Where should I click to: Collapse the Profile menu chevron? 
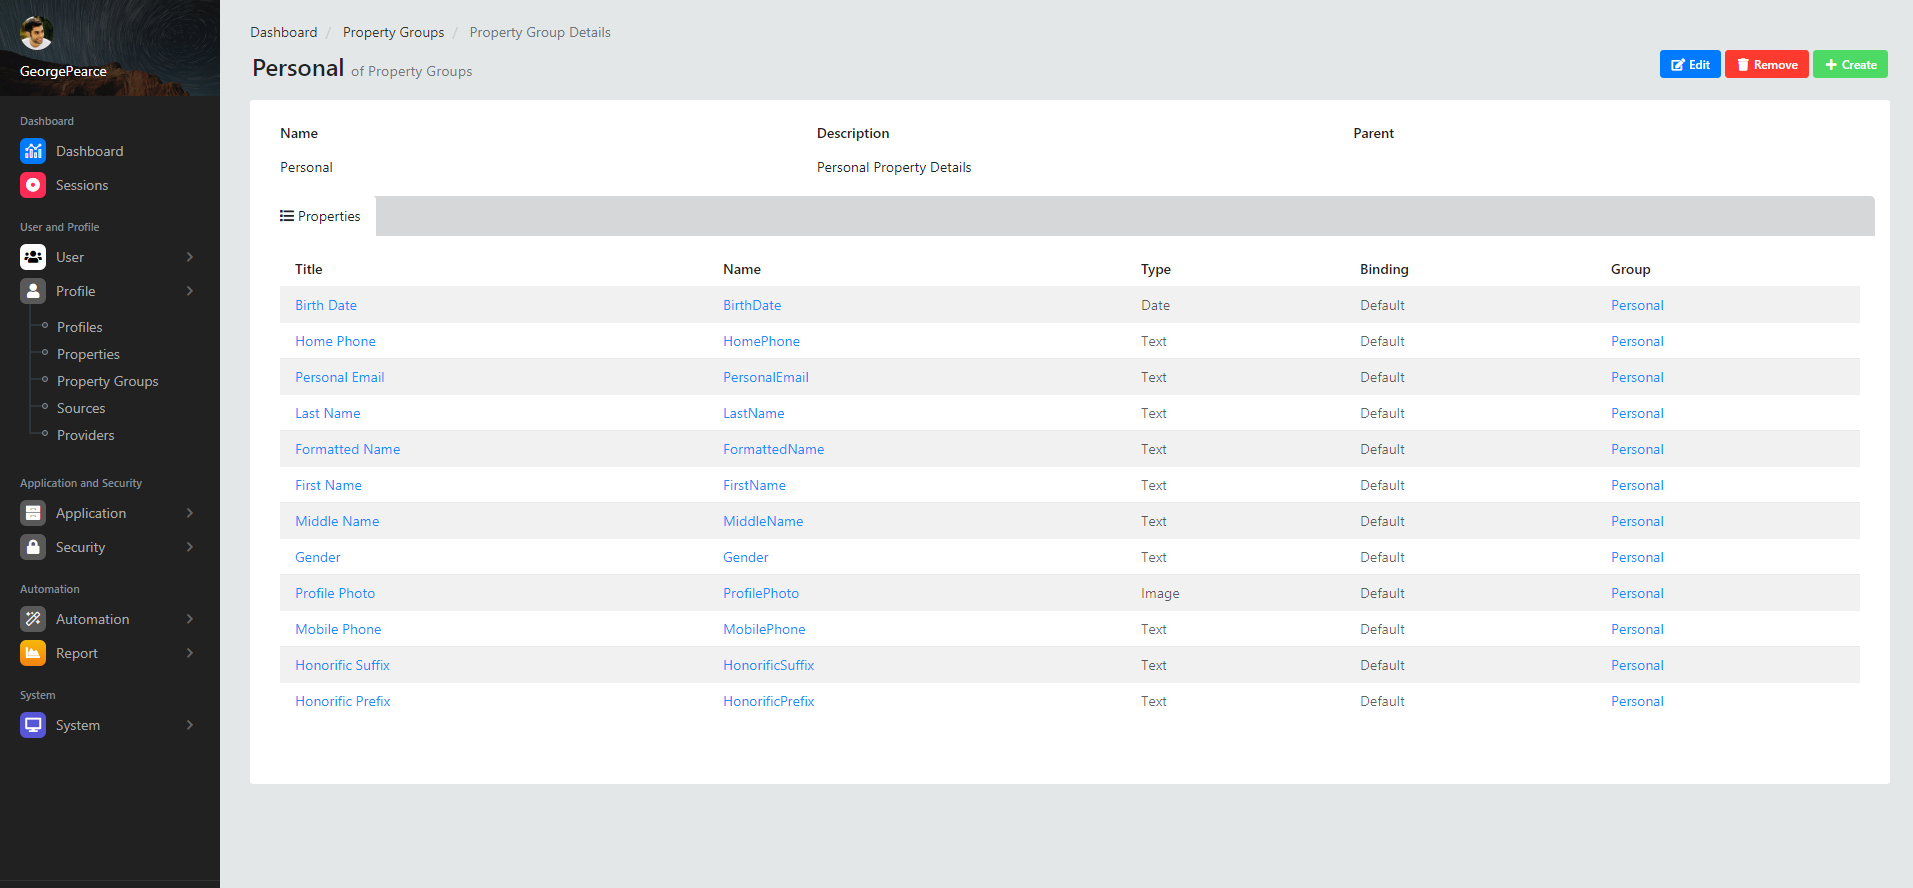click(190, 291)
